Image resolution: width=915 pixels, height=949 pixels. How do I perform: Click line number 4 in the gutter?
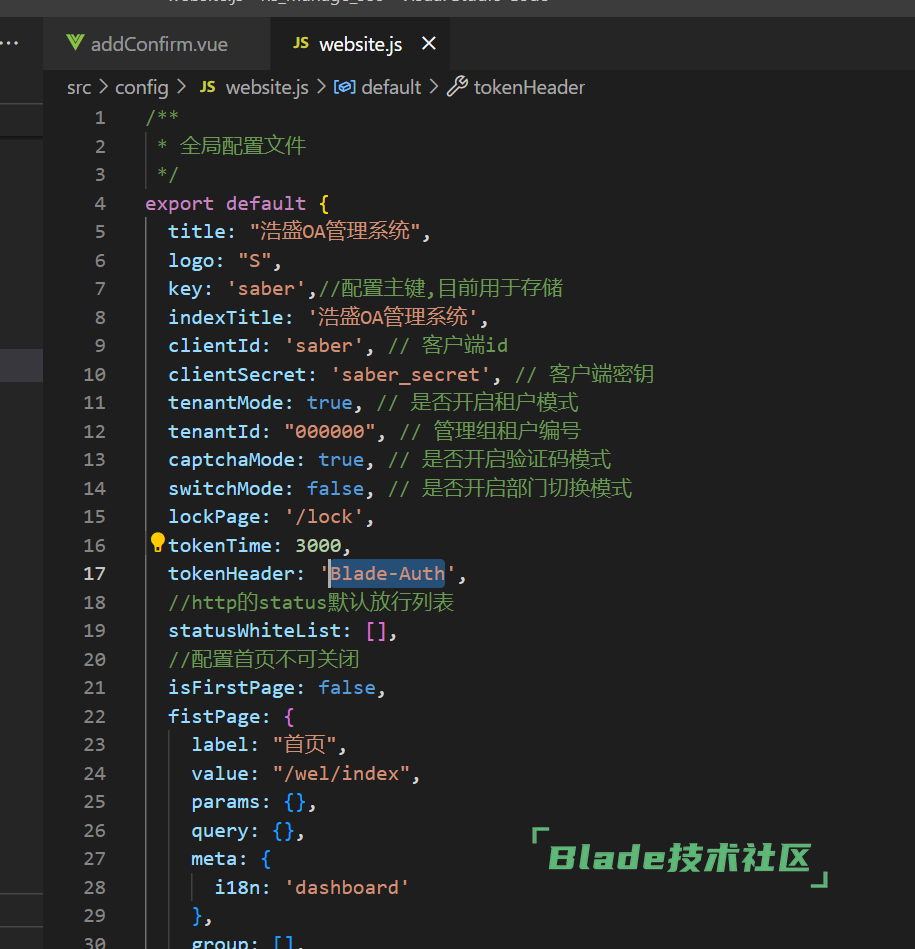[100, 203]
